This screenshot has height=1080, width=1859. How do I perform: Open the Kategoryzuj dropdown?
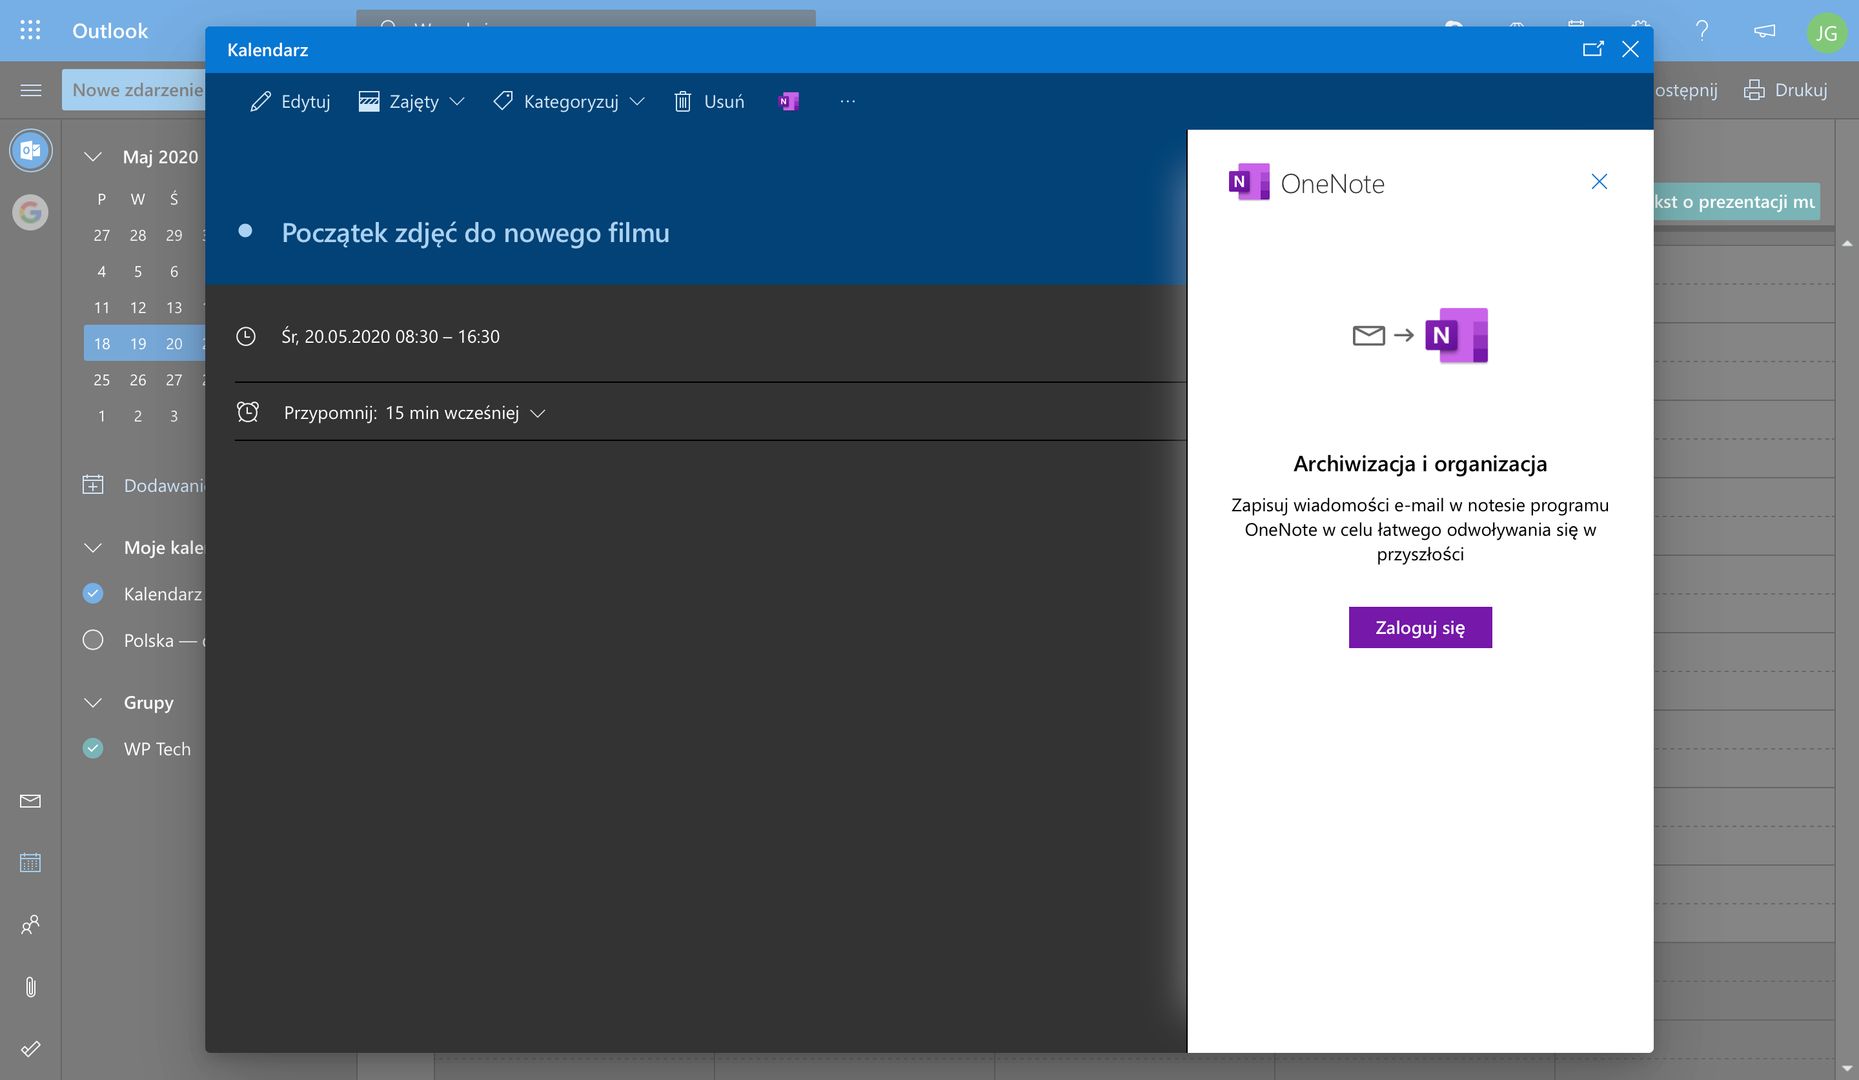coord(569,101)
